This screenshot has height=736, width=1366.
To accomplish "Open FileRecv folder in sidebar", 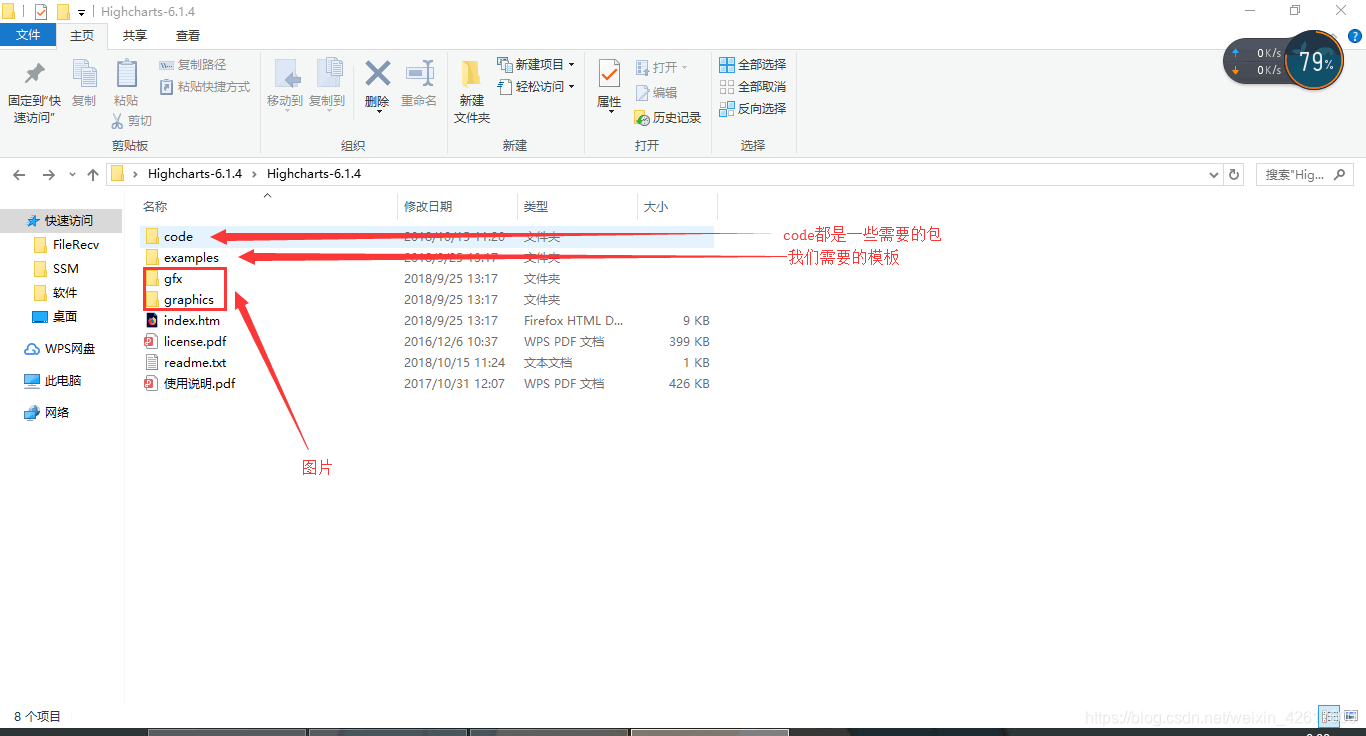I will tap(76, 245).
